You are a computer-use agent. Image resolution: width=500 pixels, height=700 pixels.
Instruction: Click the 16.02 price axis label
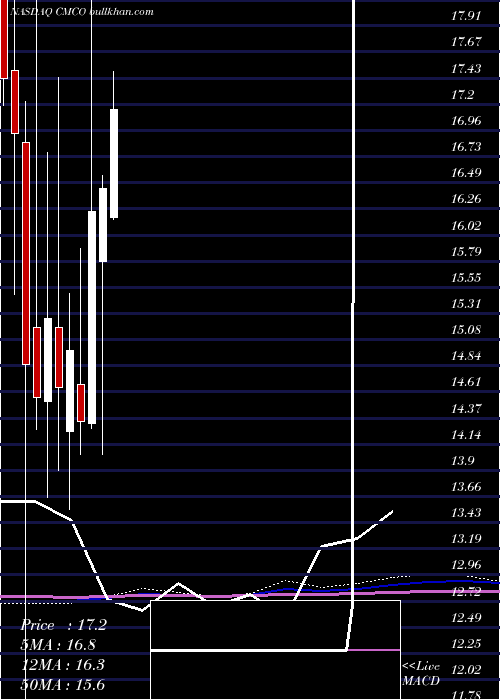(466, 225)
